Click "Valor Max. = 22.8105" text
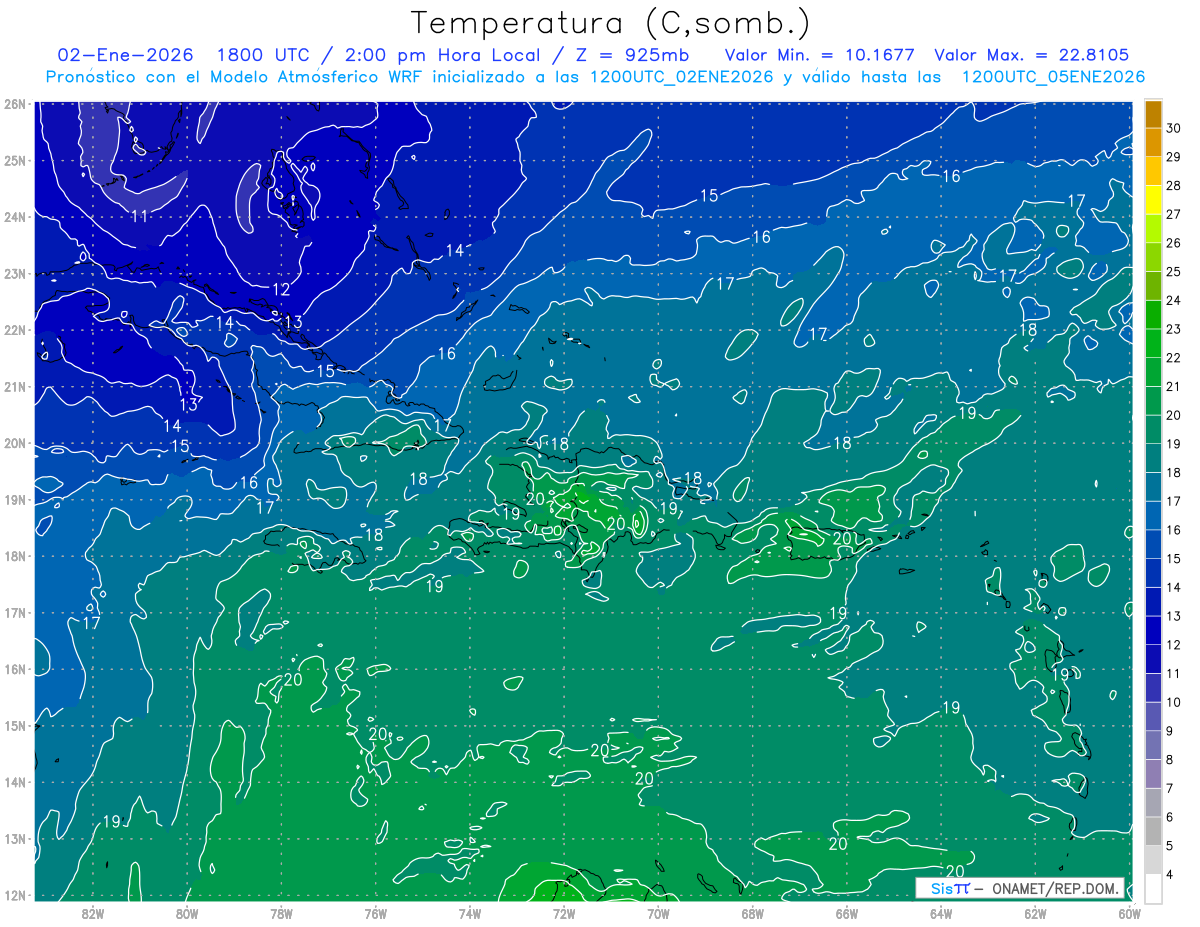Screen dimensions: 1200x927 point(1031,55)
